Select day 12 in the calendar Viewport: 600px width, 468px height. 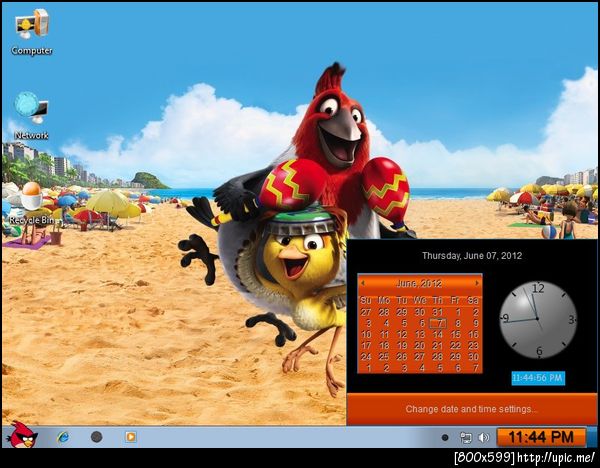[401, 334]
